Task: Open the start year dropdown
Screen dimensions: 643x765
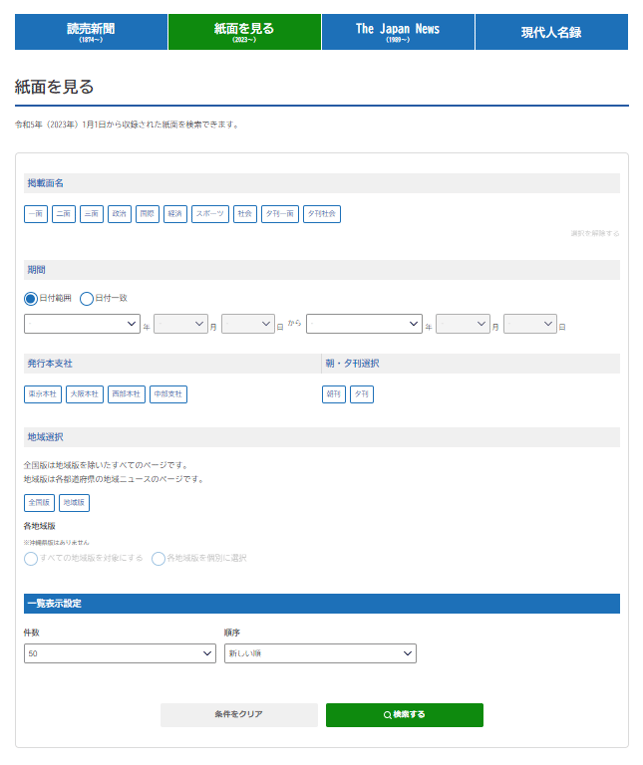Action: (x=82, y=324)
